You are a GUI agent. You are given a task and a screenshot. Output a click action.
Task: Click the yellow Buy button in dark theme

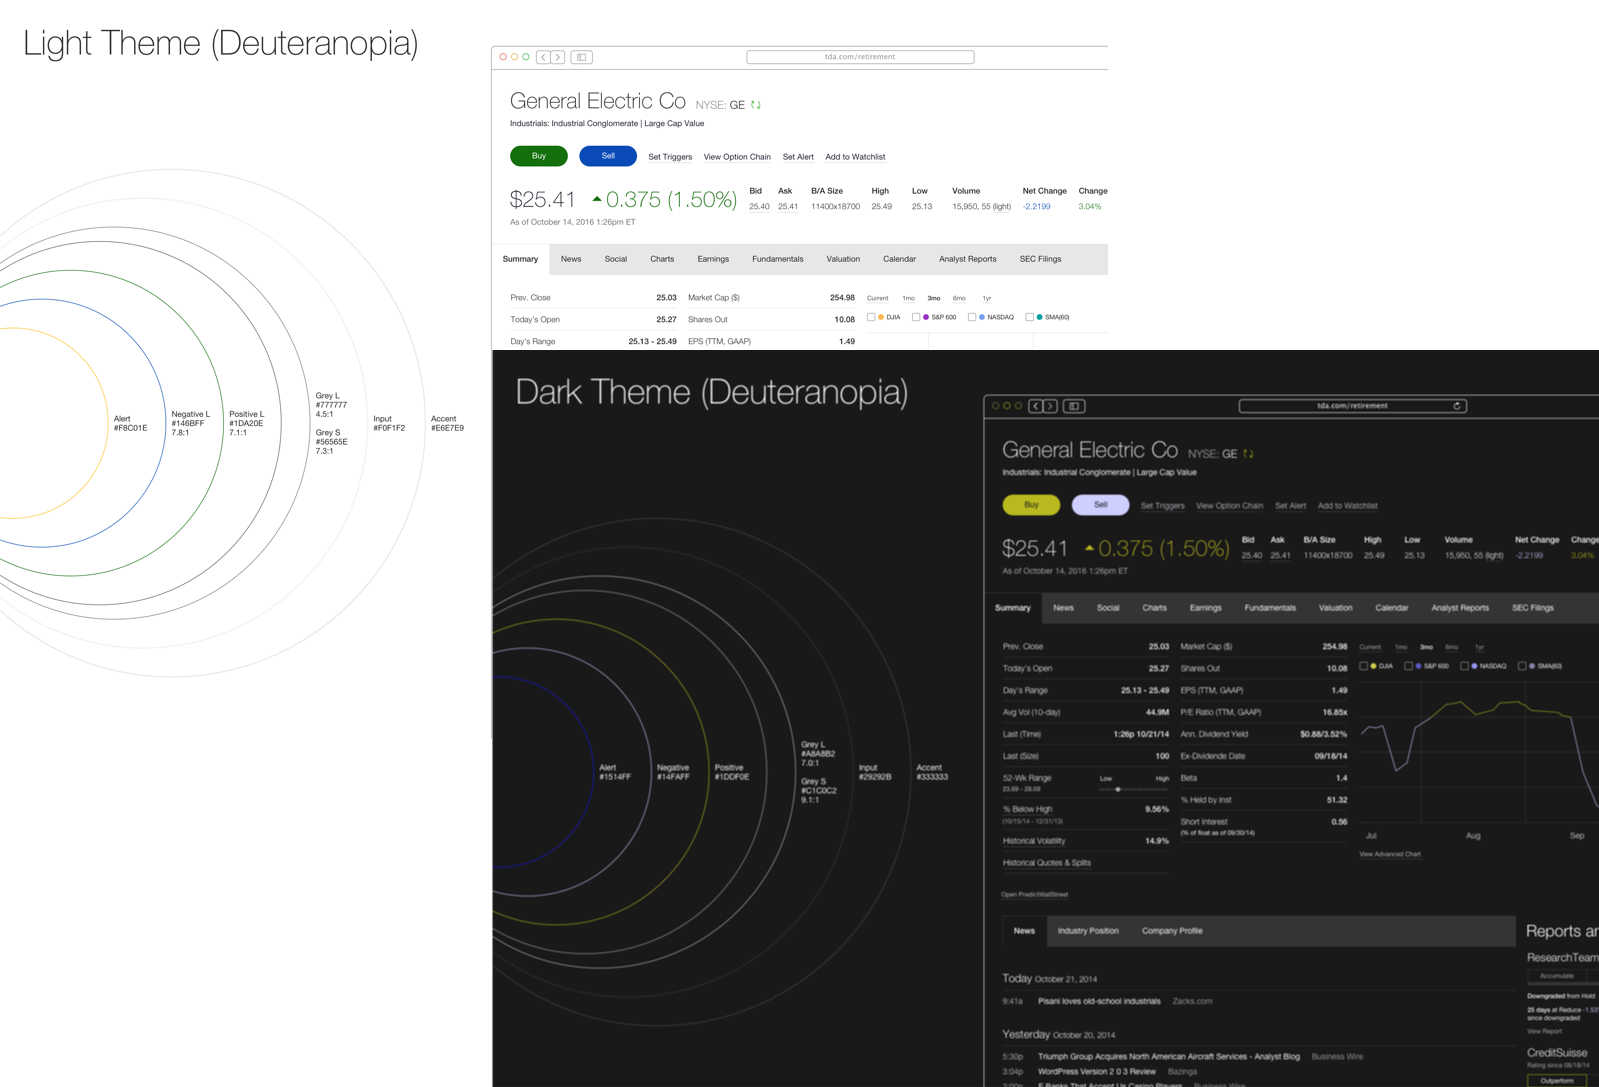click(x=1031, y=505)
